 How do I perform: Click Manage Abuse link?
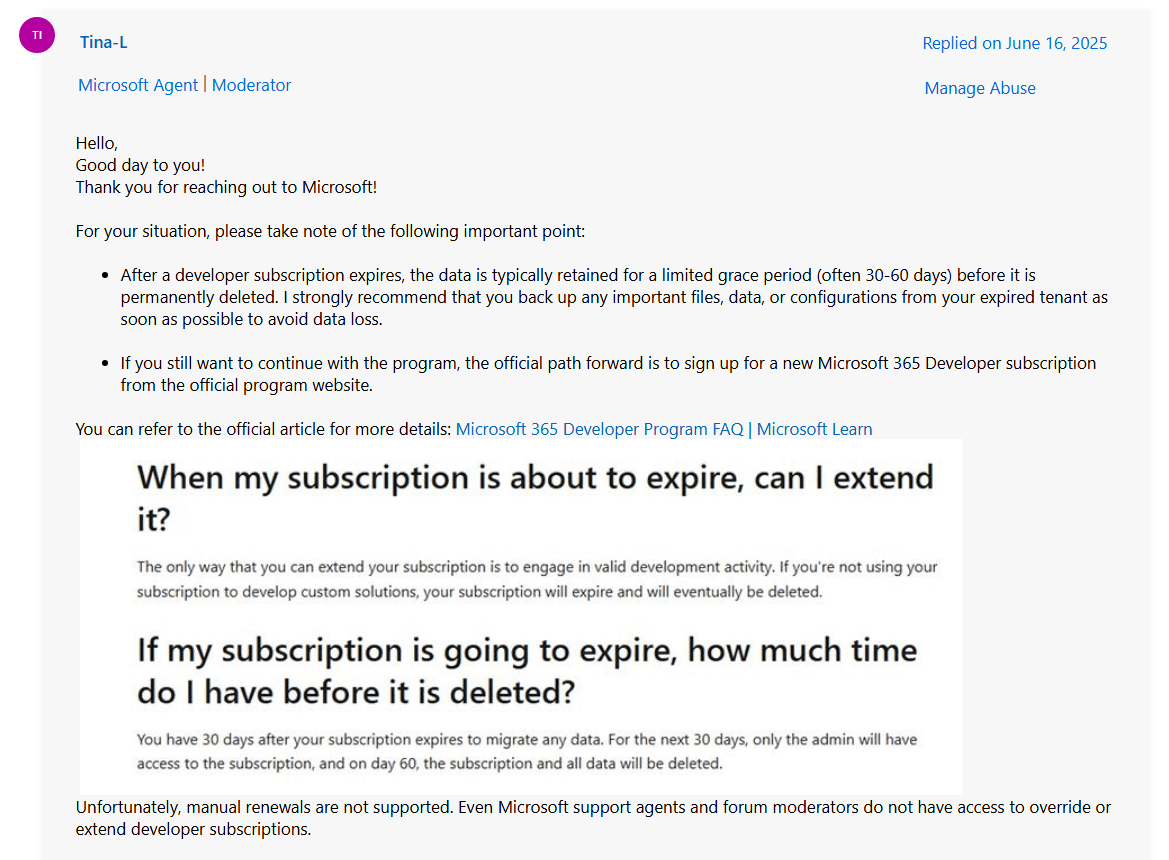pyautogui.click(x=980, y=88)
